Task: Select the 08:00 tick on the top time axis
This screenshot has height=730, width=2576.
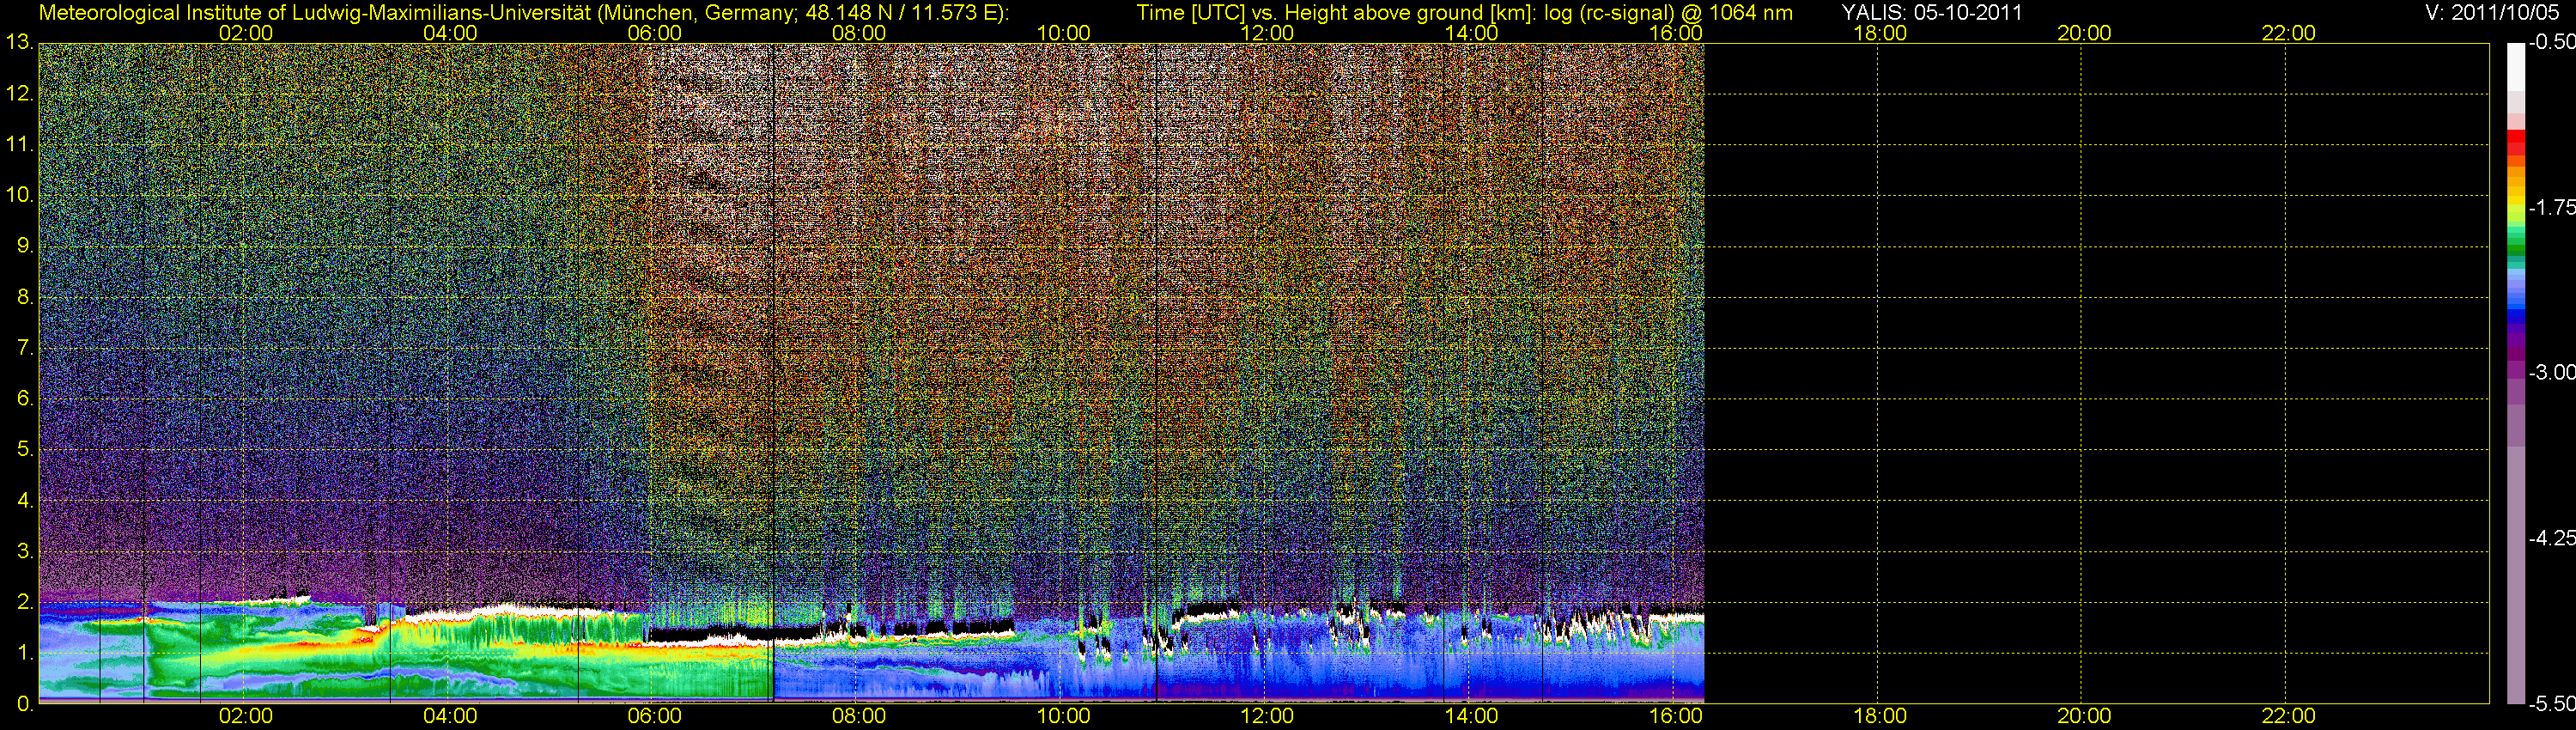Action: [859, 33]
